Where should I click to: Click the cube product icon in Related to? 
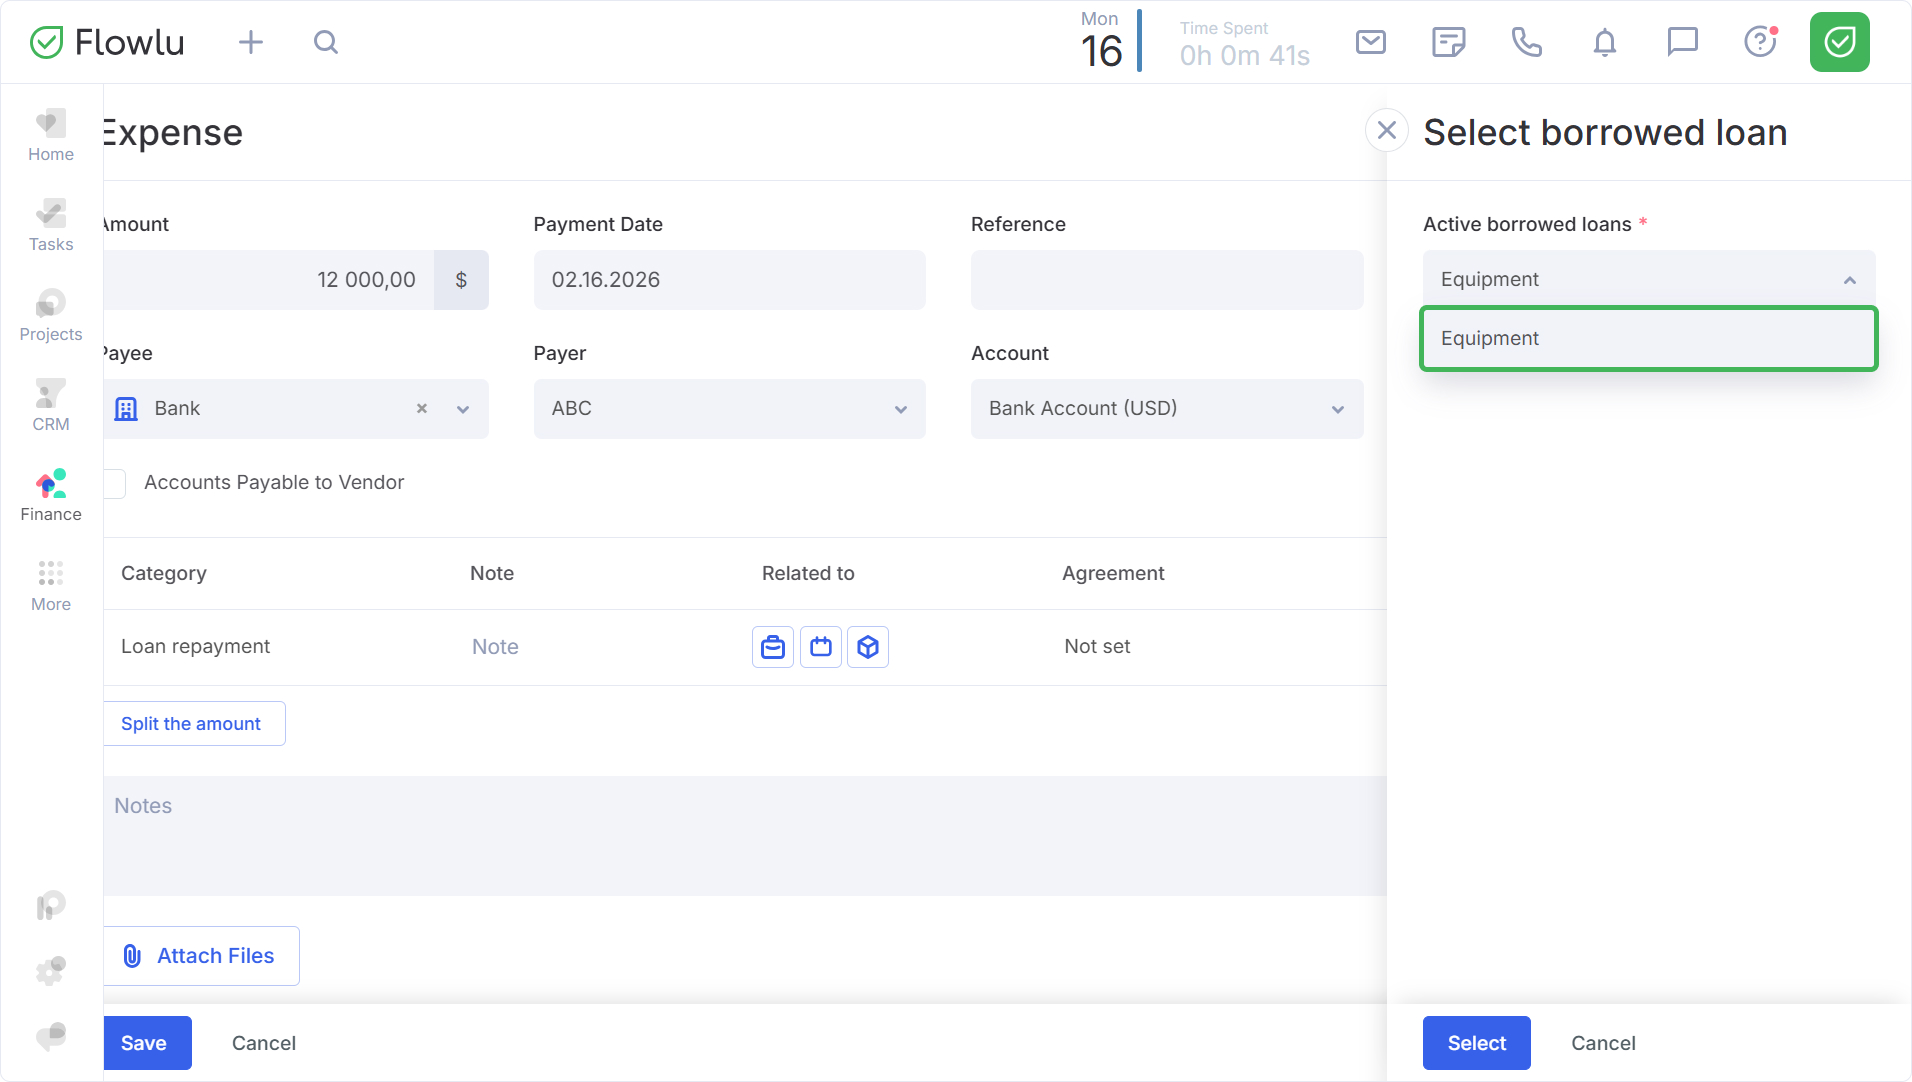tap(868, 647)
